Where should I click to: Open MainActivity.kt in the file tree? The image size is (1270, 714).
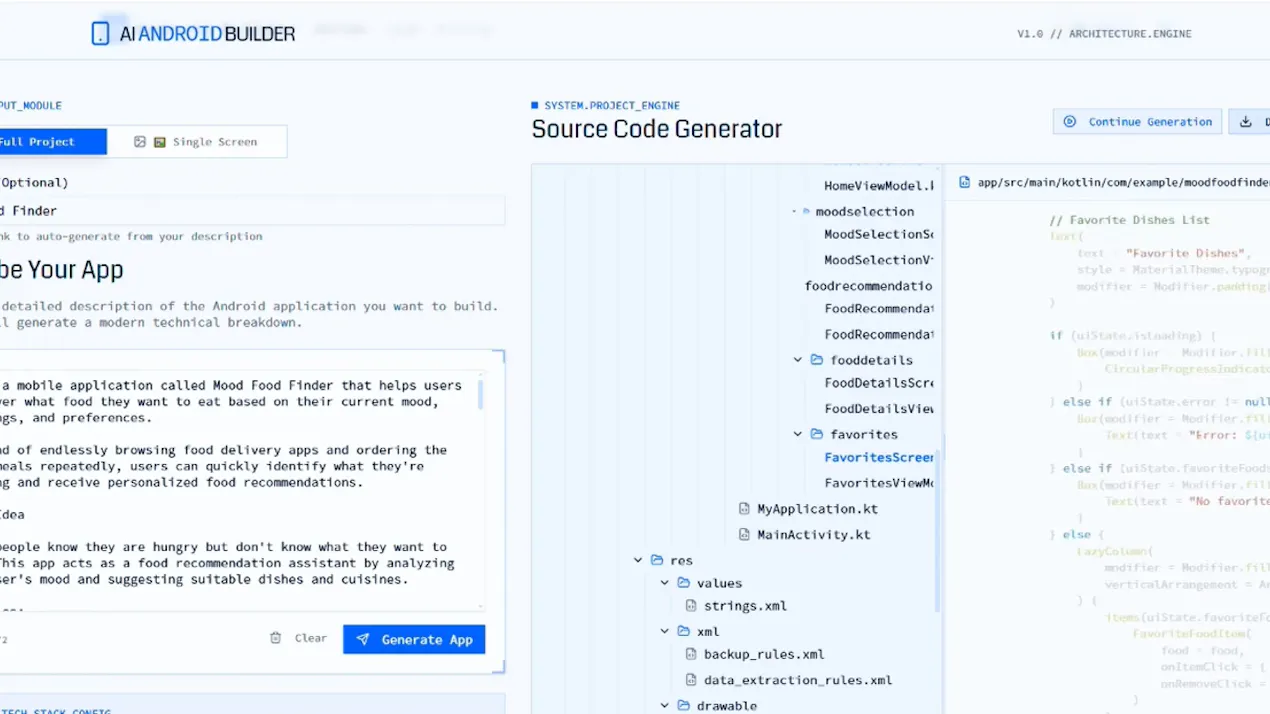813,535
